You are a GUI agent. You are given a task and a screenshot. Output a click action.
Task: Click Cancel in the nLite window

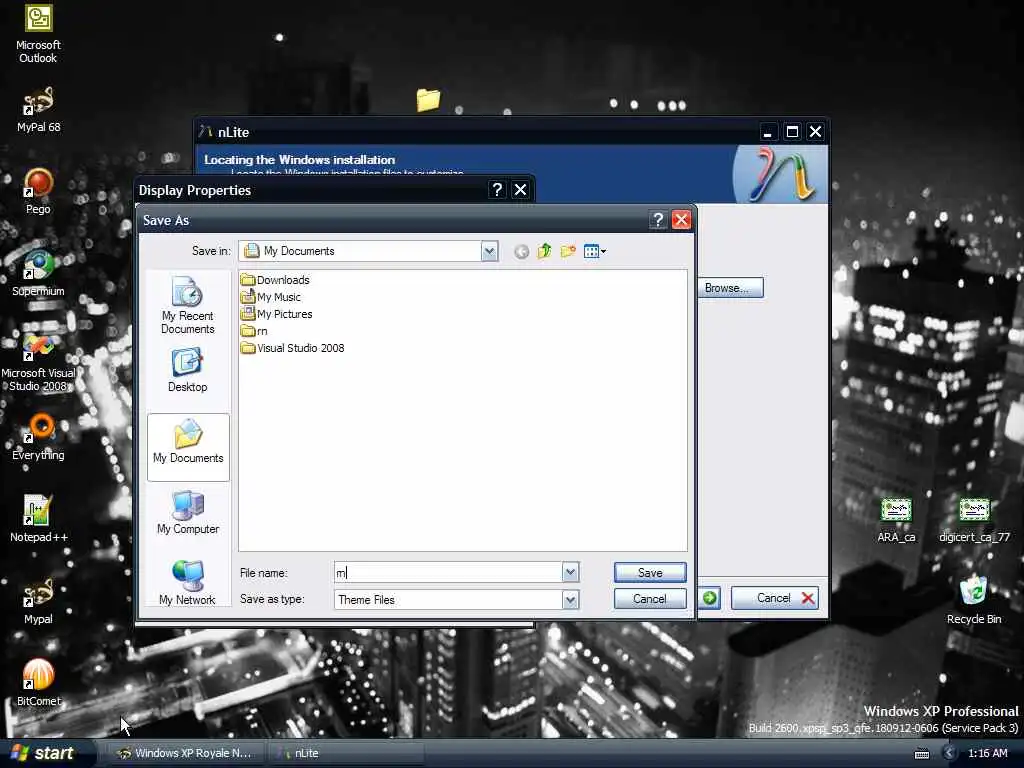tap(775, 598)
